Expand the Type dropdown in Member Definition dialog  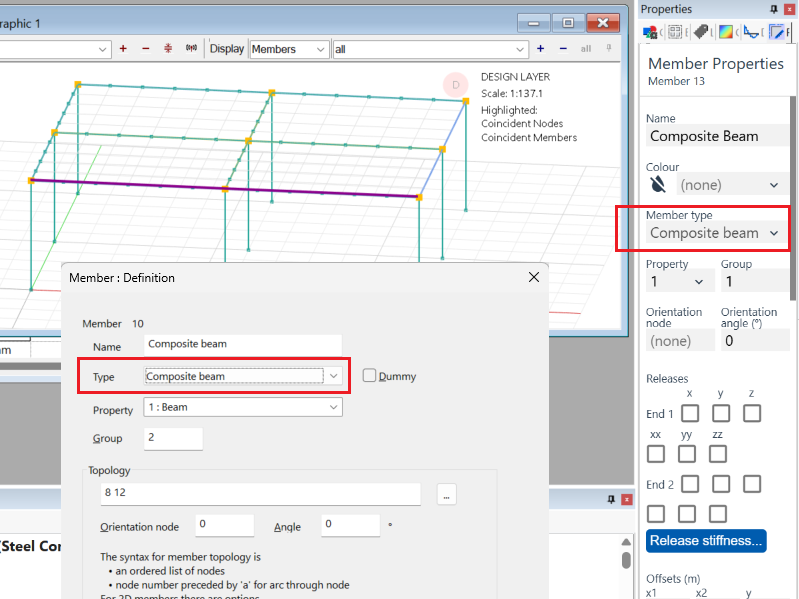[334, 376]
